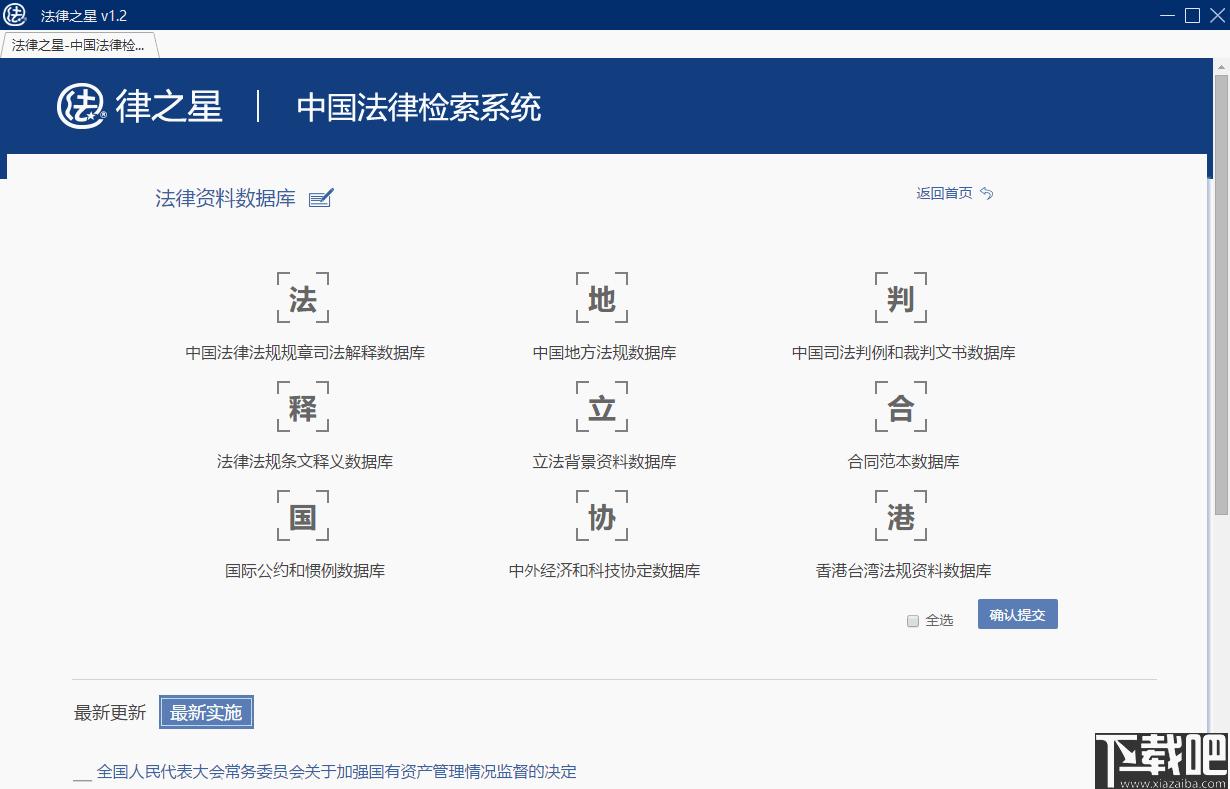Viewport: 1230px width, 789px height.
Task: Click the vertical scrollbar thumb
Action: 1221,295
